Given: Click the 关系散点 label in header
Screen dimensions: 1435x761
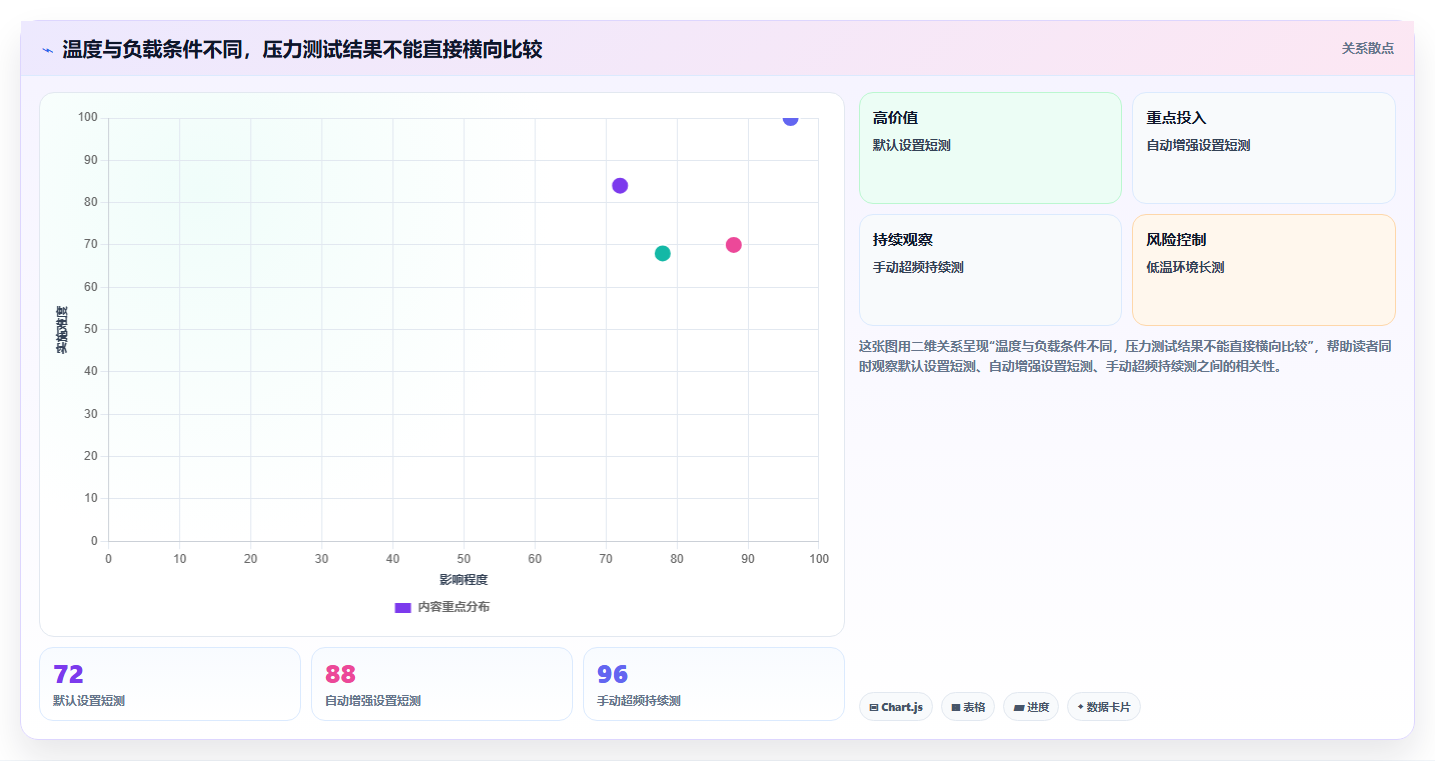Looking at the screenshot, I should 1367,48.
